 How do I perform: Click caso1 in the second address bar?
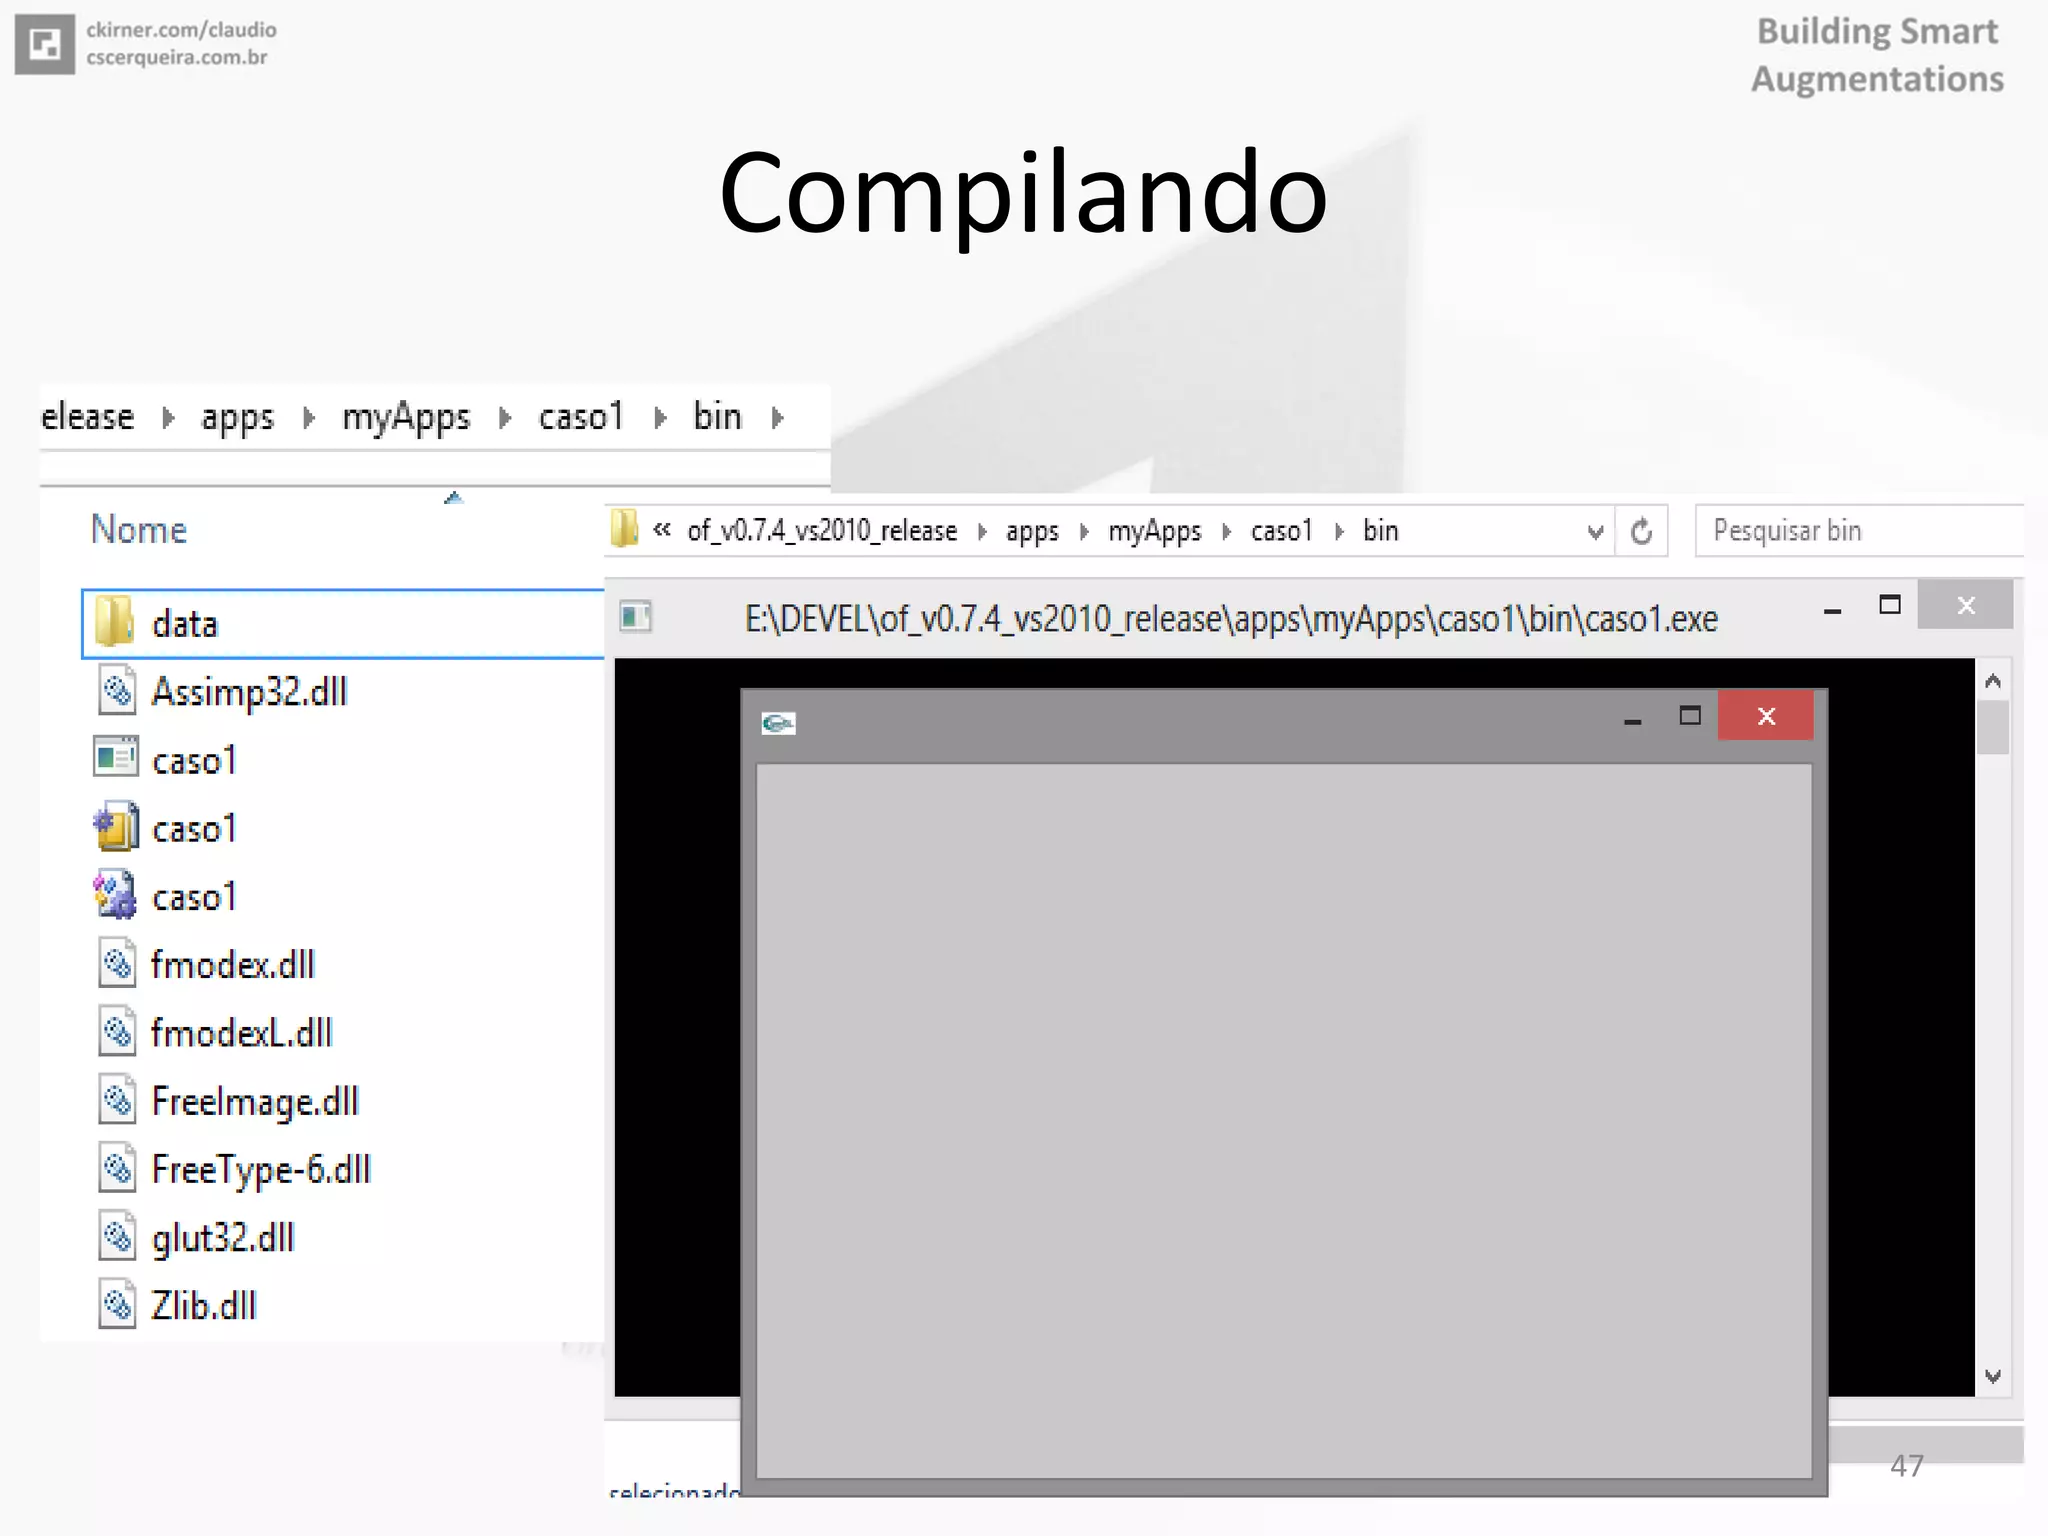1281,530
